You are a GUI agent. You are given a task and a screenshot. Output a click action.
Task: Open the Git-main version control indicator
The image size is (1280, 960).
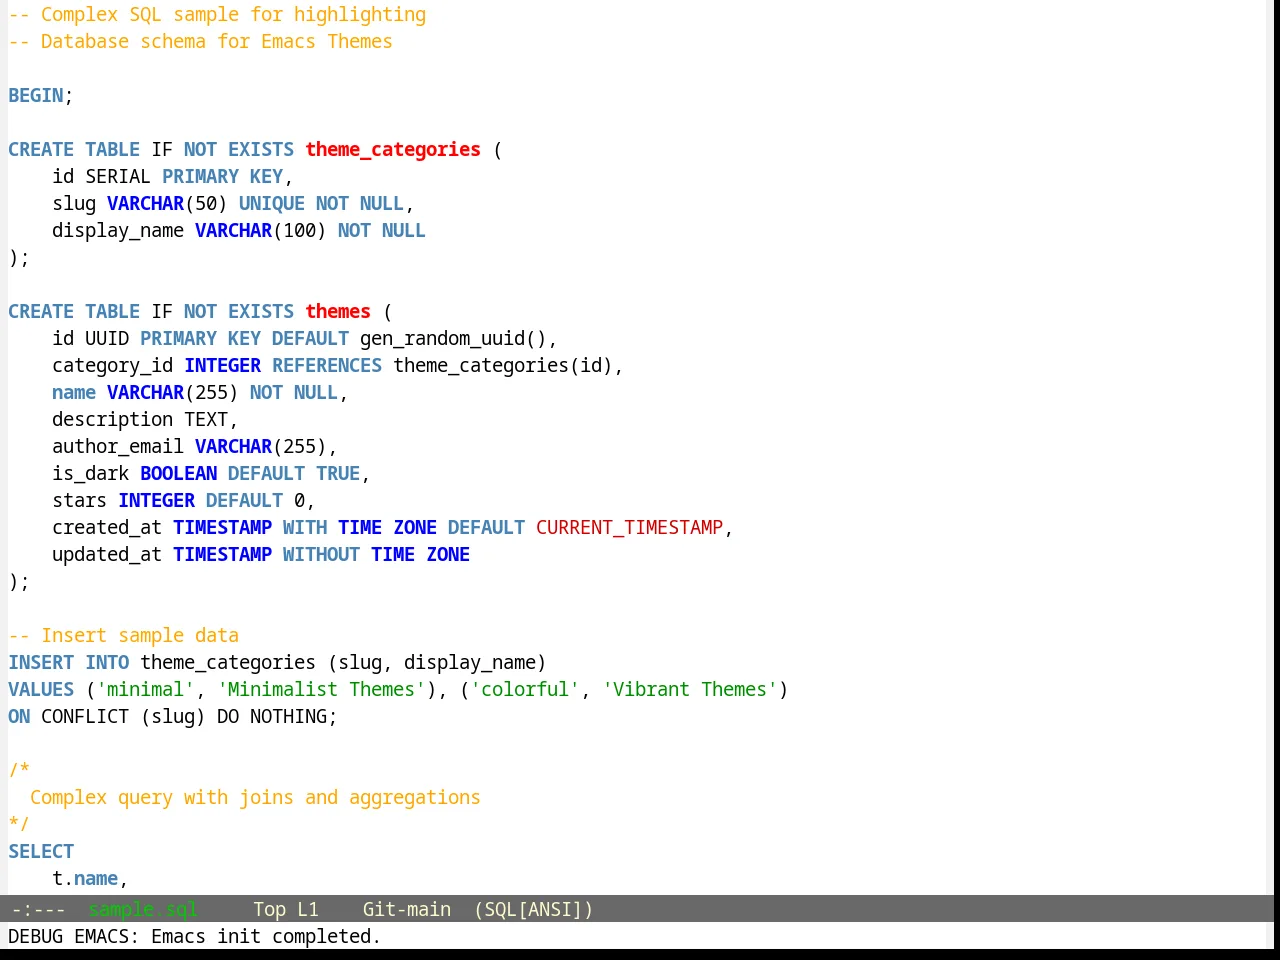point(406,909)
